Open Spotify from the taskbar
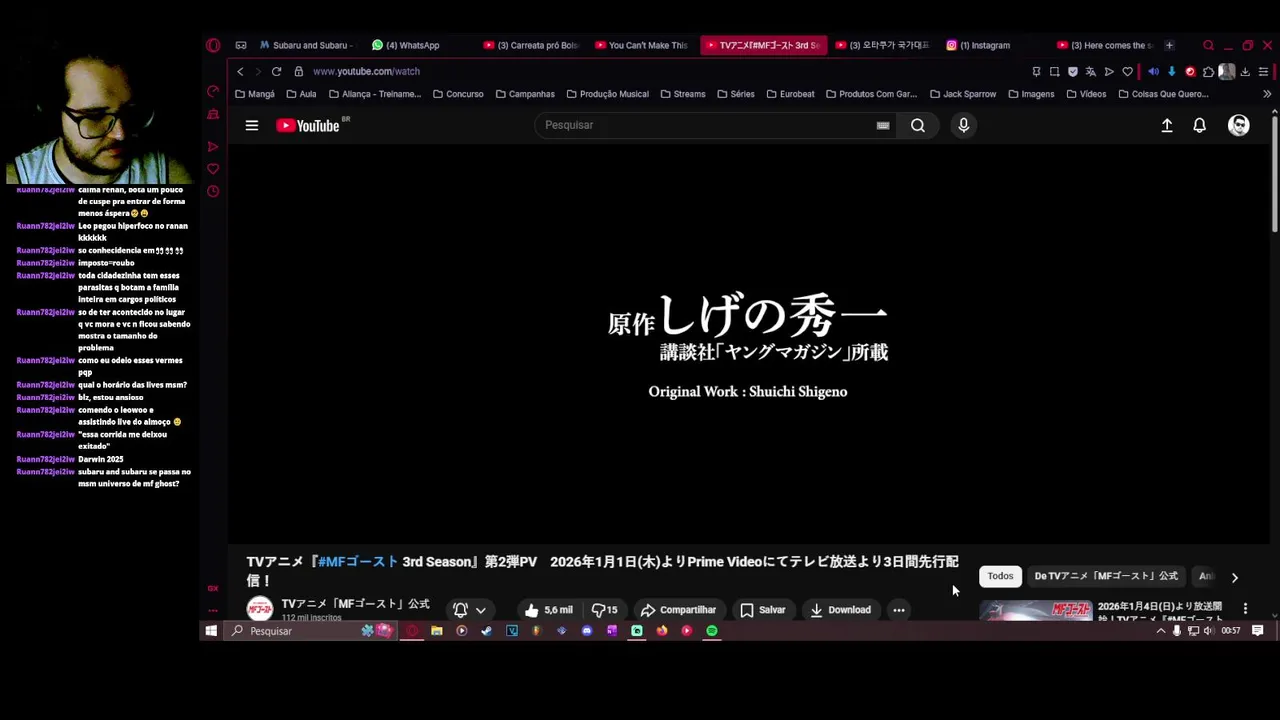 coord(712,631)
